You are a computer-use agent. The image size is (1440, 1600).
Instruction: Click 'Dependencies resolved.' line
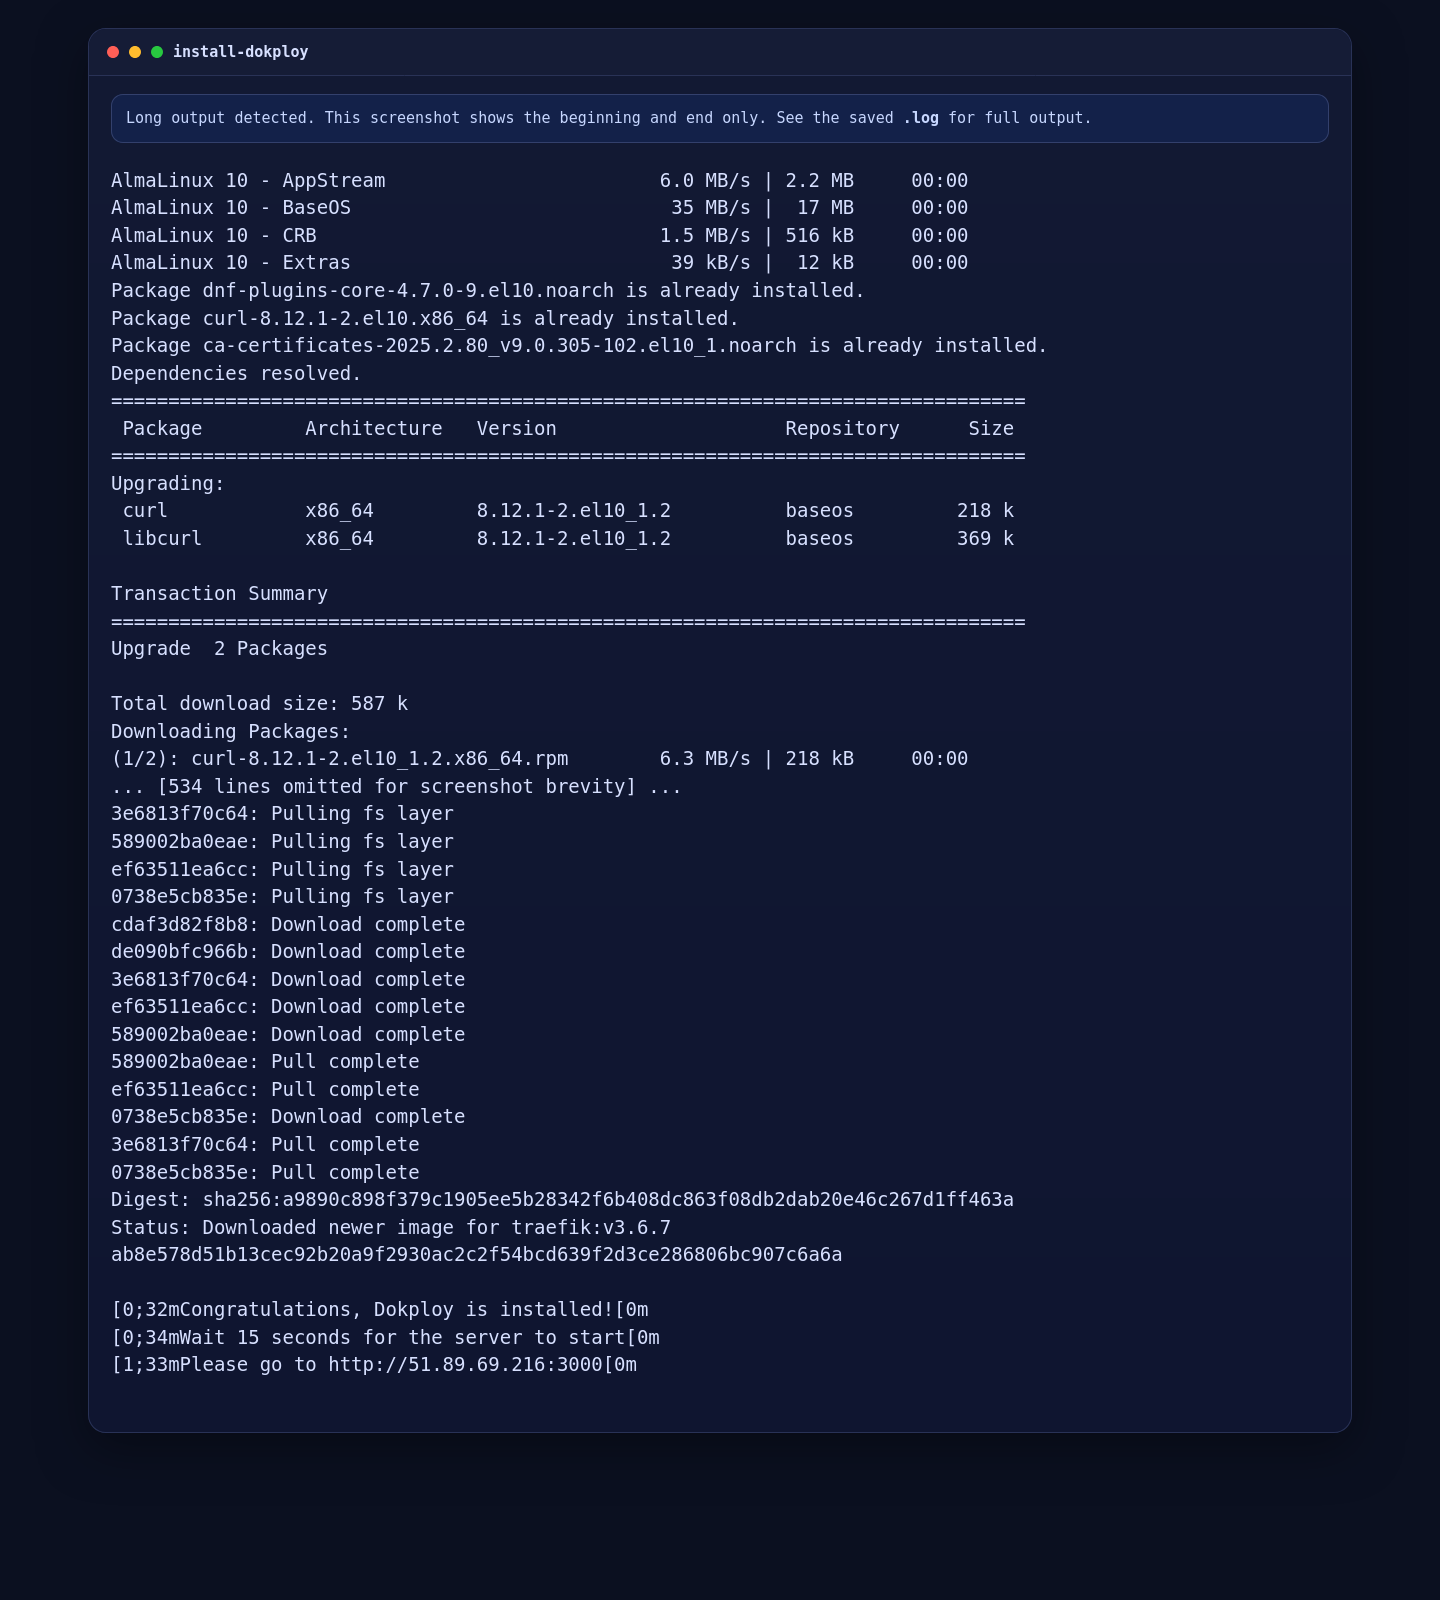[236, 374]
